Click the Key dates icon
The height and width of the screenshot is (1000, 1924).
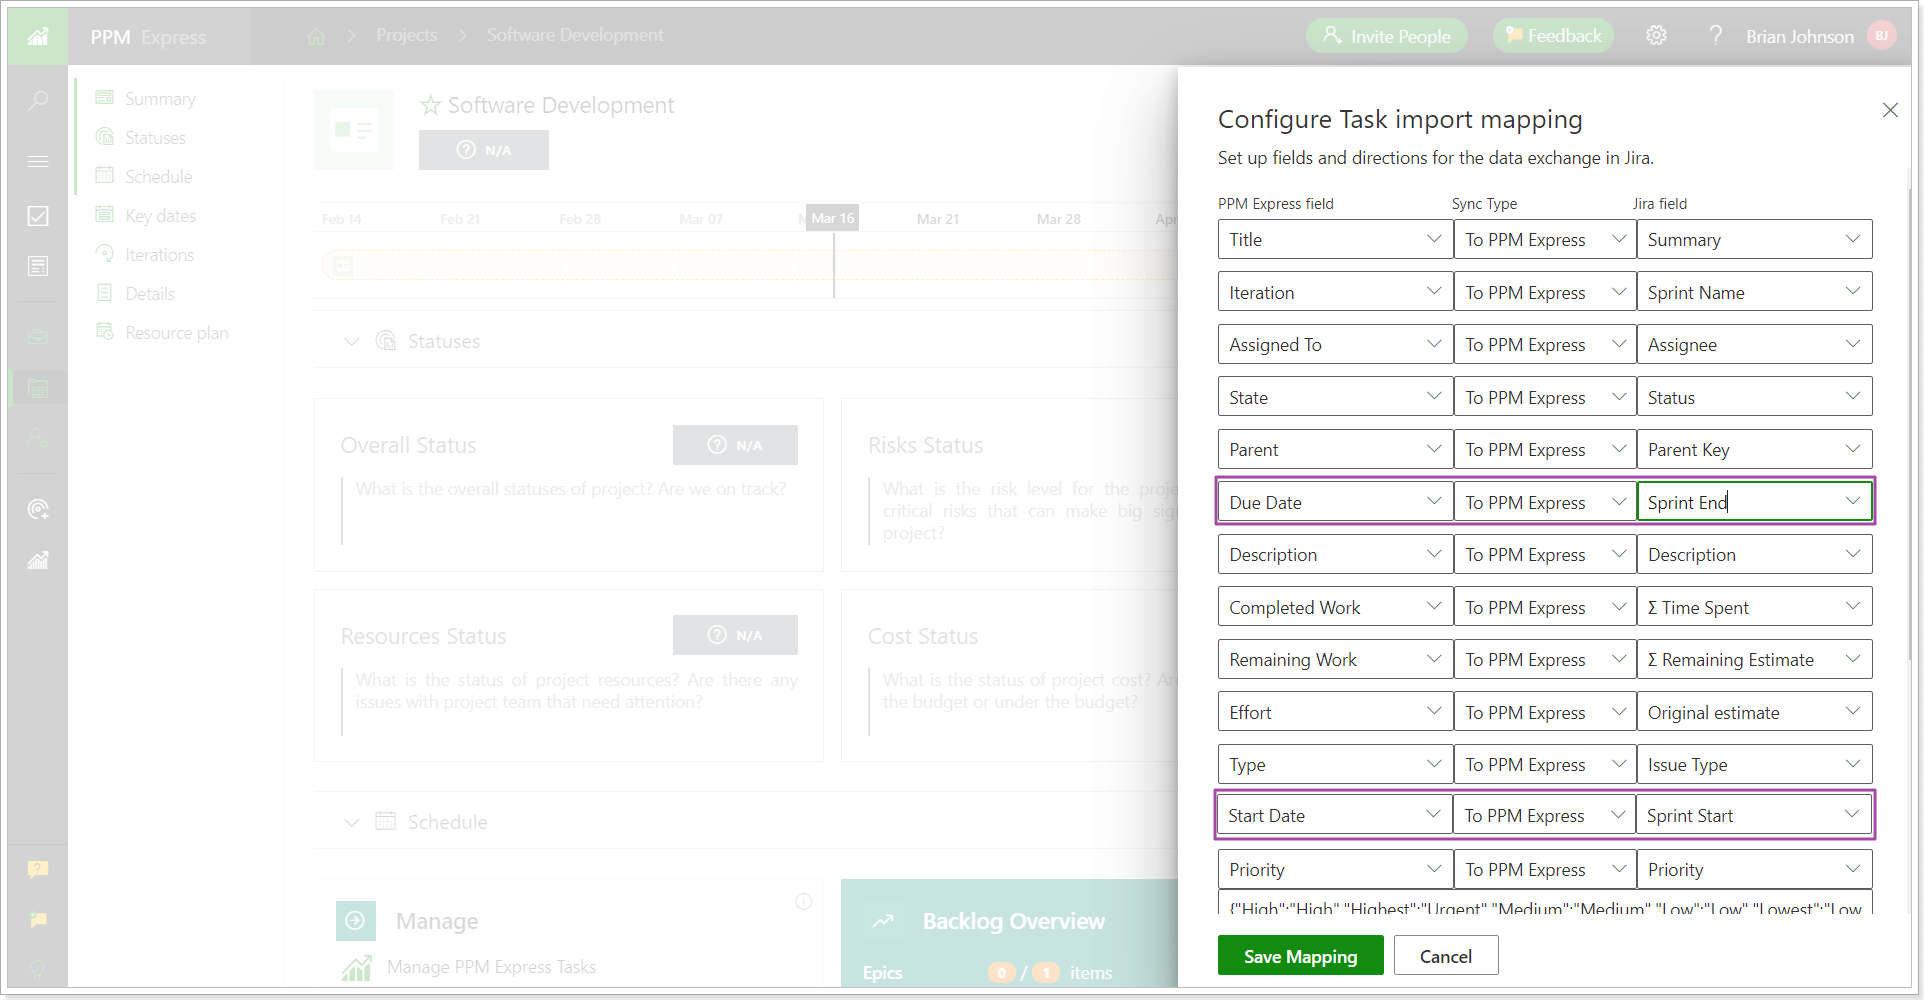tap(106, 215)
